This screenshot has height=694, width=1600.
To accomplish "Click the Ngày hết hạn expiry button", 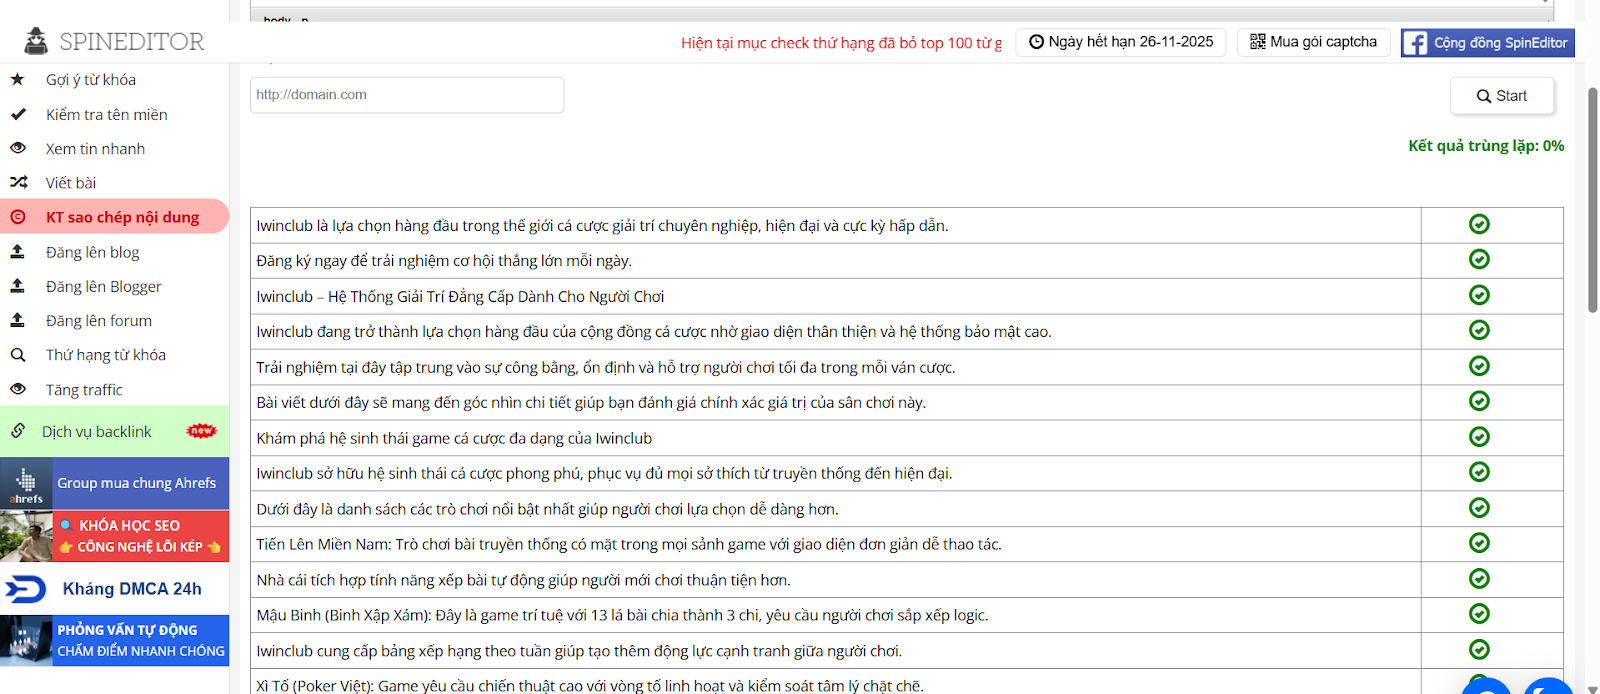I will point(1120,42).
